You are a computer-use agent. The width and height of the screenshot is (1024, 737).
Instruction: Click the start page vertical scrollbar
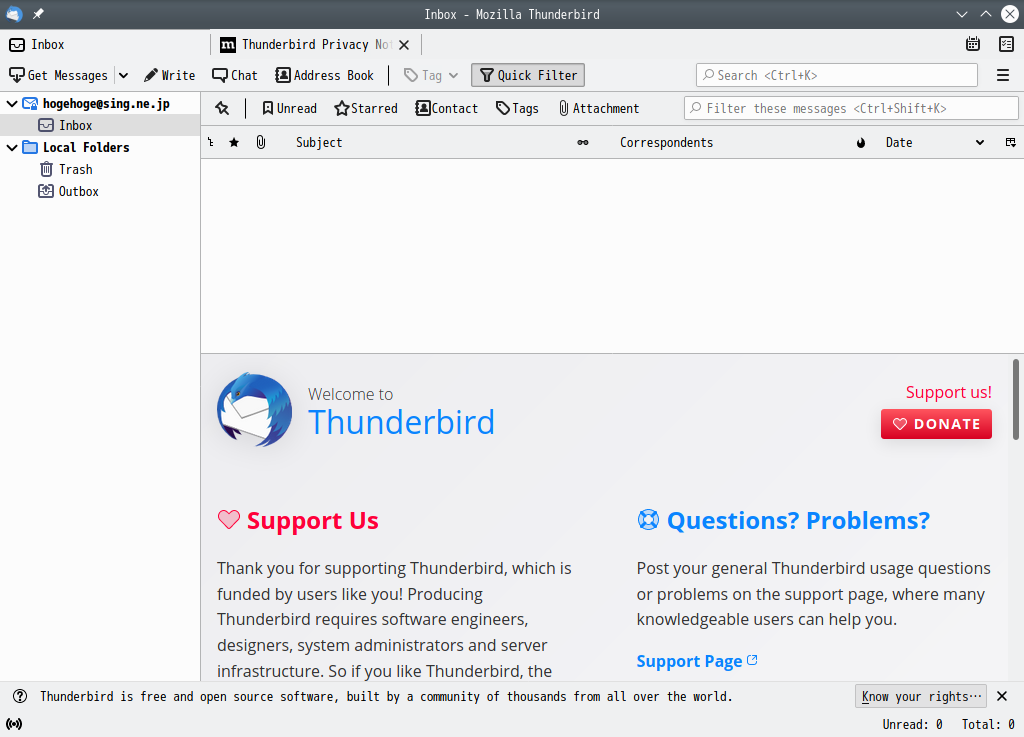point(1016,400)
